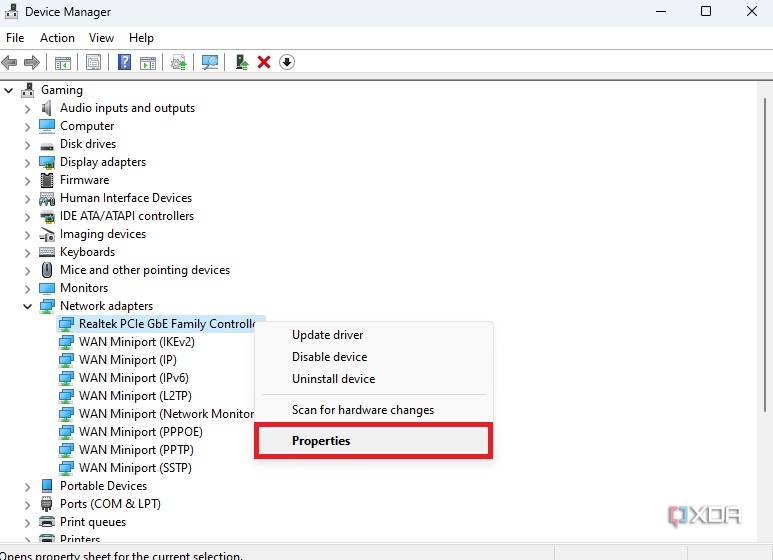The width and height of the screenshot is (773, 560).
Task: Click the Properties sheet toolbar icon
Action: [93, 63]
